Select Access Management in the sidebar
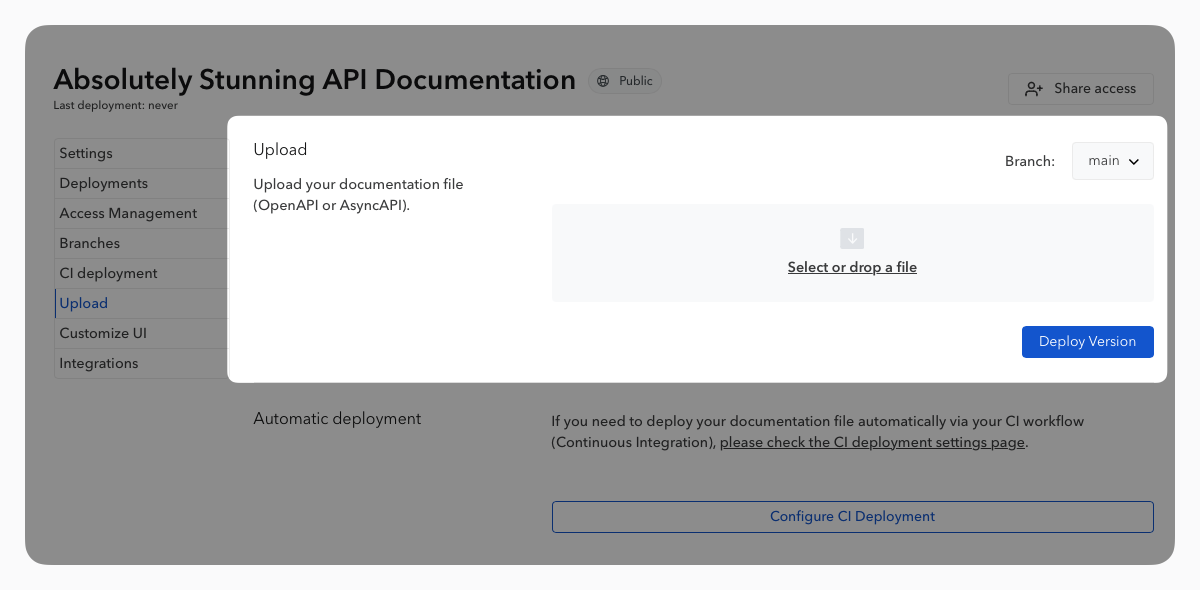Image resolution: width=1200 pixels, height=590 pixels. pyautogui.click(x=128, y=213)
